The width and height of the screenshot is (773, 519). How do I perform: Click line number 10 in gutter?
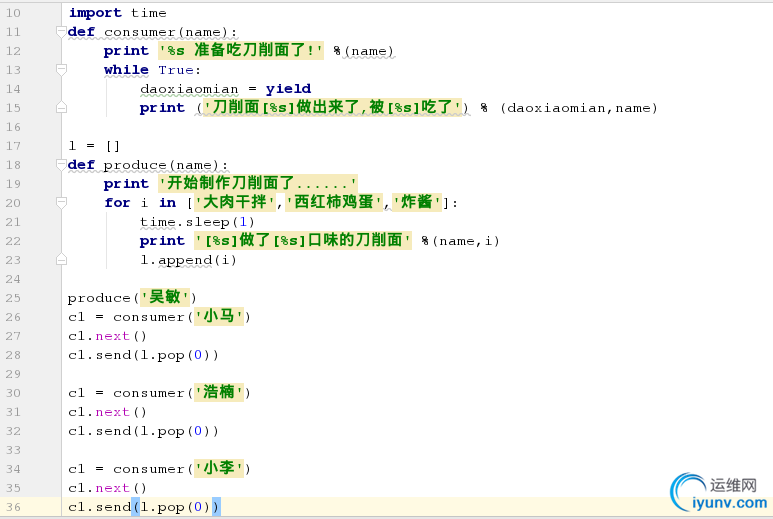13,13
